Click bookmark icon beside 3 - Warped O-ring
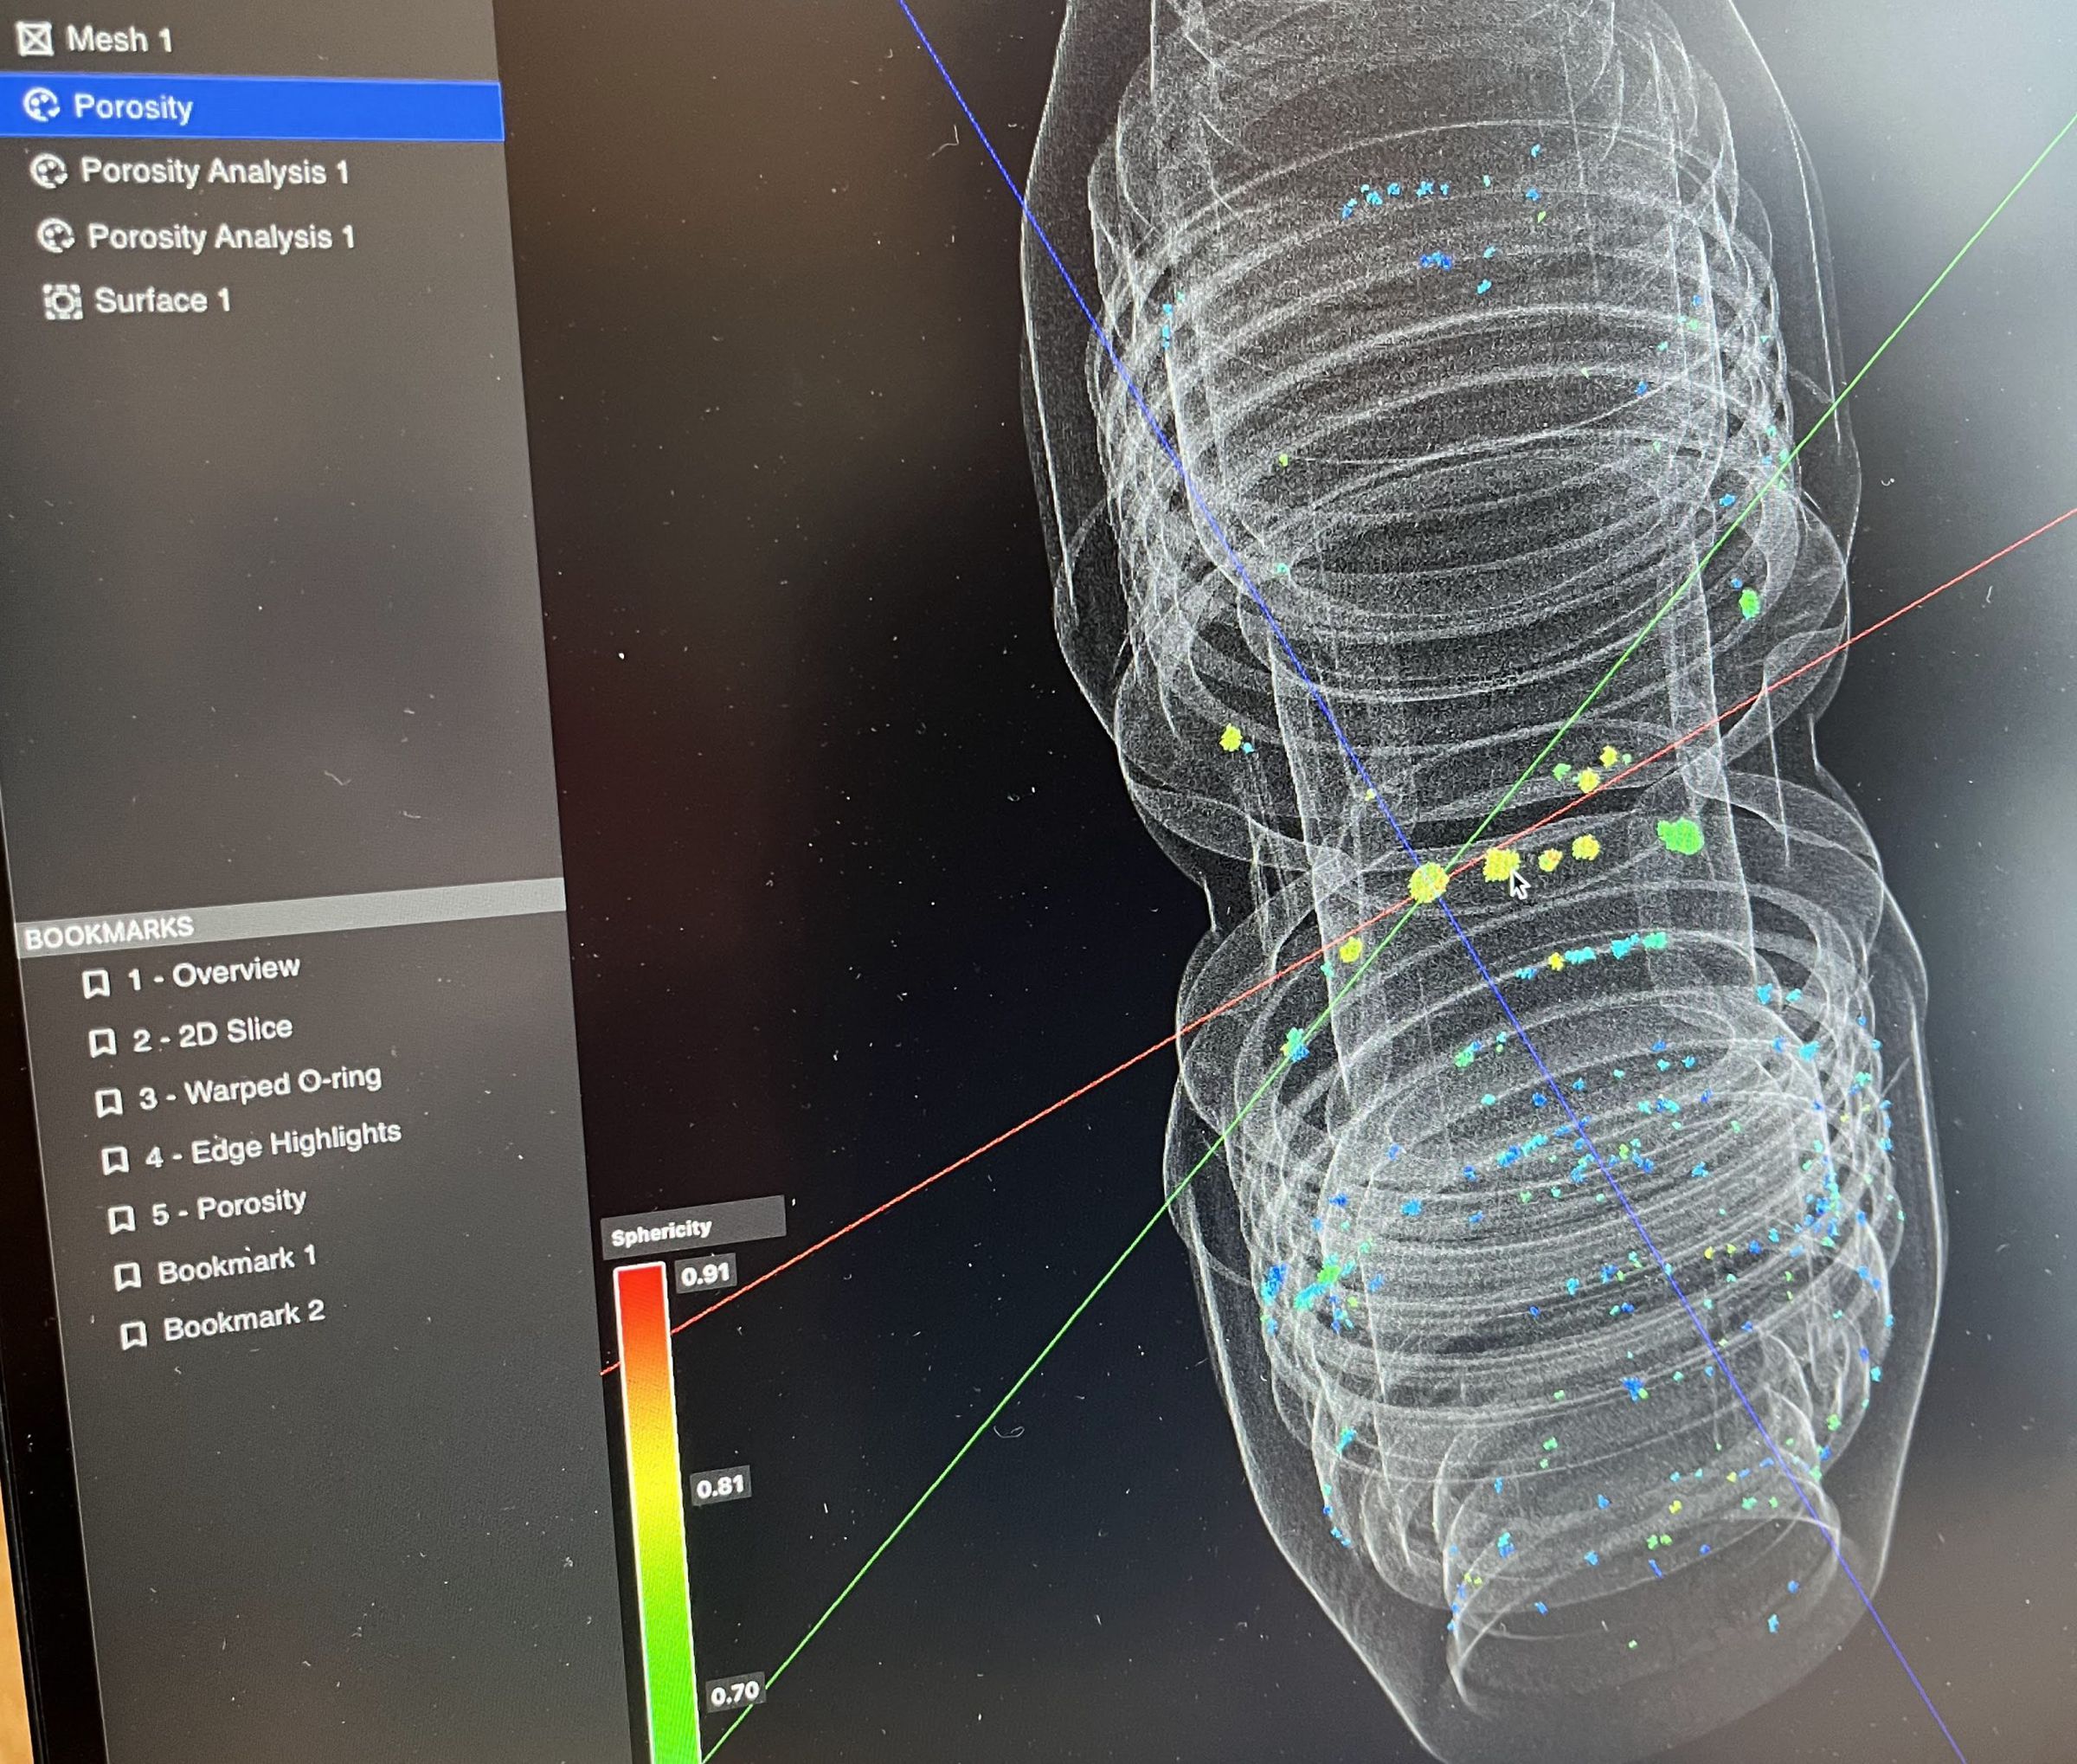 tap(108, 1101)
